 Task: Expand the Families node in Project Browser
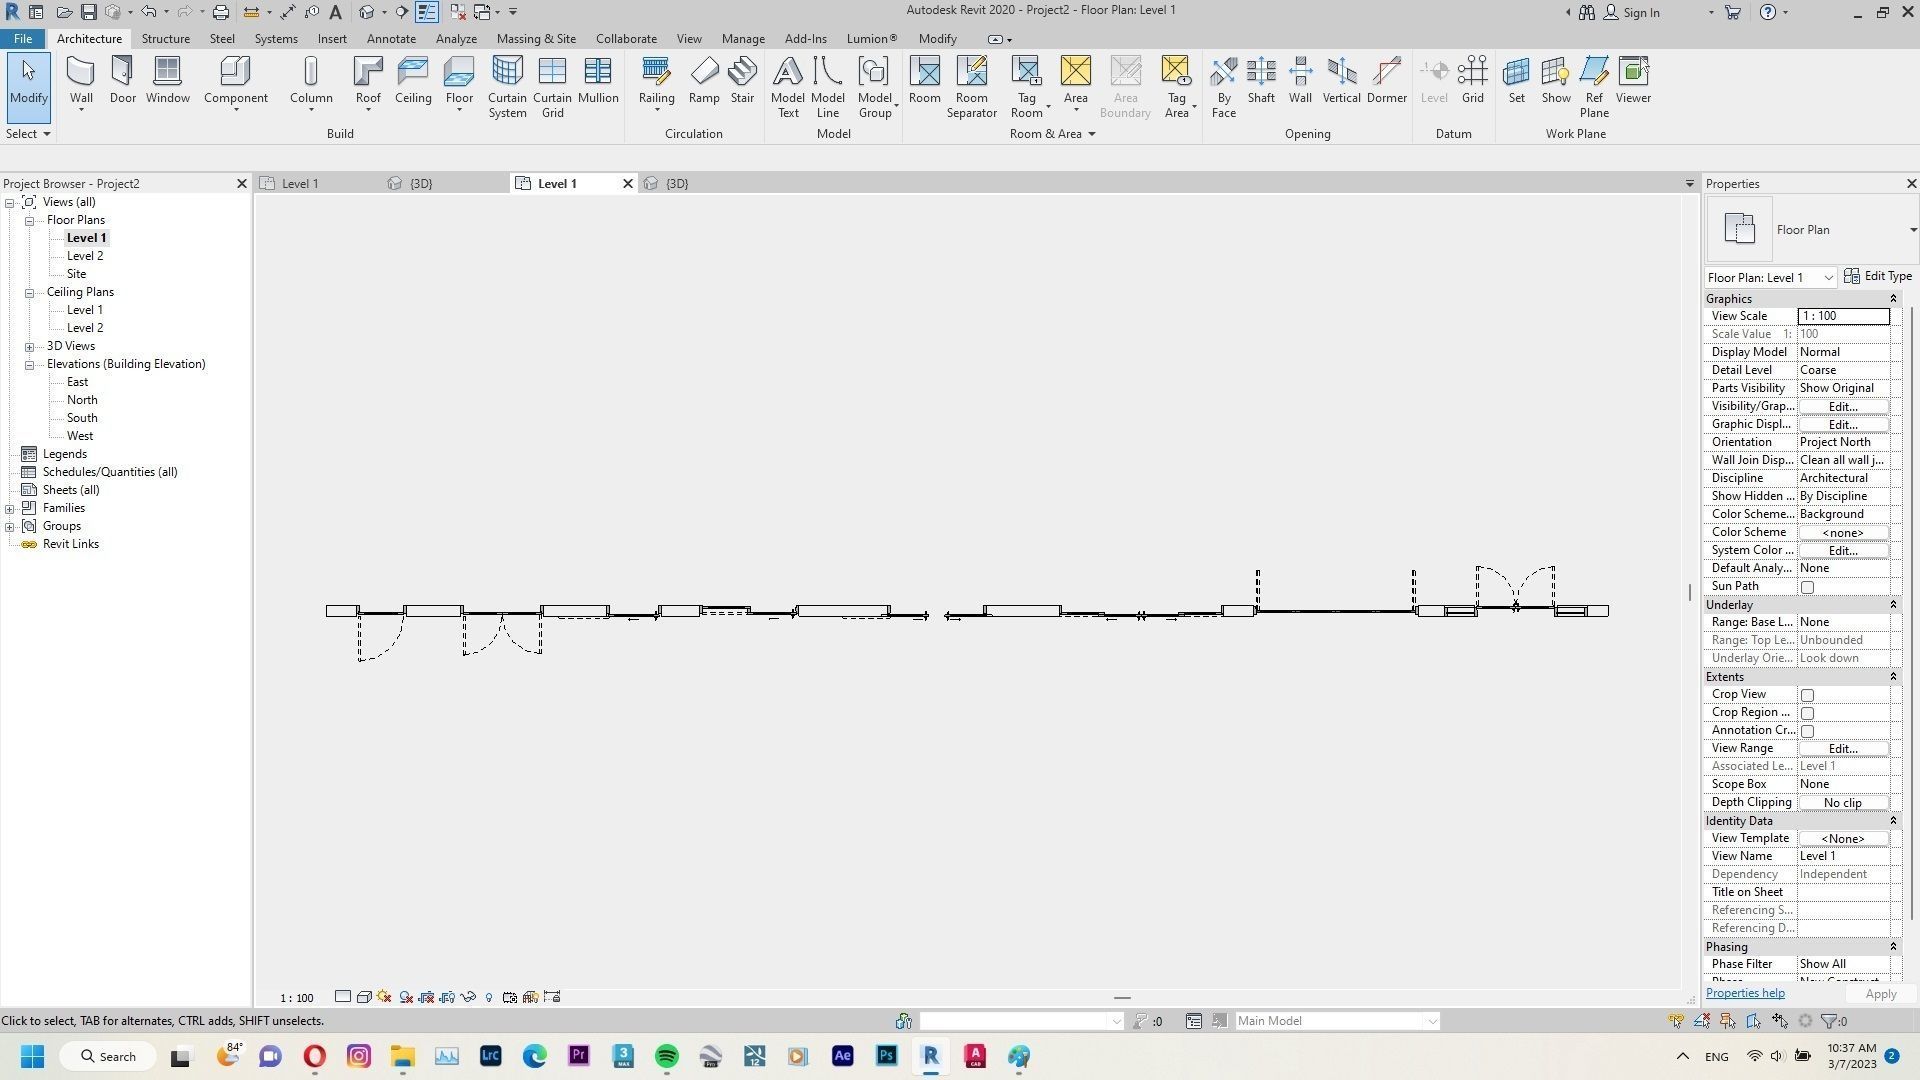10,508
